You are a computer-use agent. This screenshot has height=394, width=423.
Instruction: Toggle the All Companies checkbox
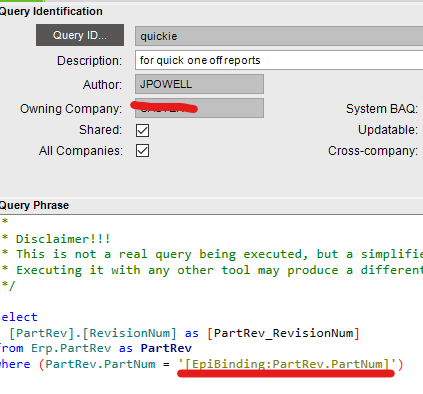[x=142, y=151]
